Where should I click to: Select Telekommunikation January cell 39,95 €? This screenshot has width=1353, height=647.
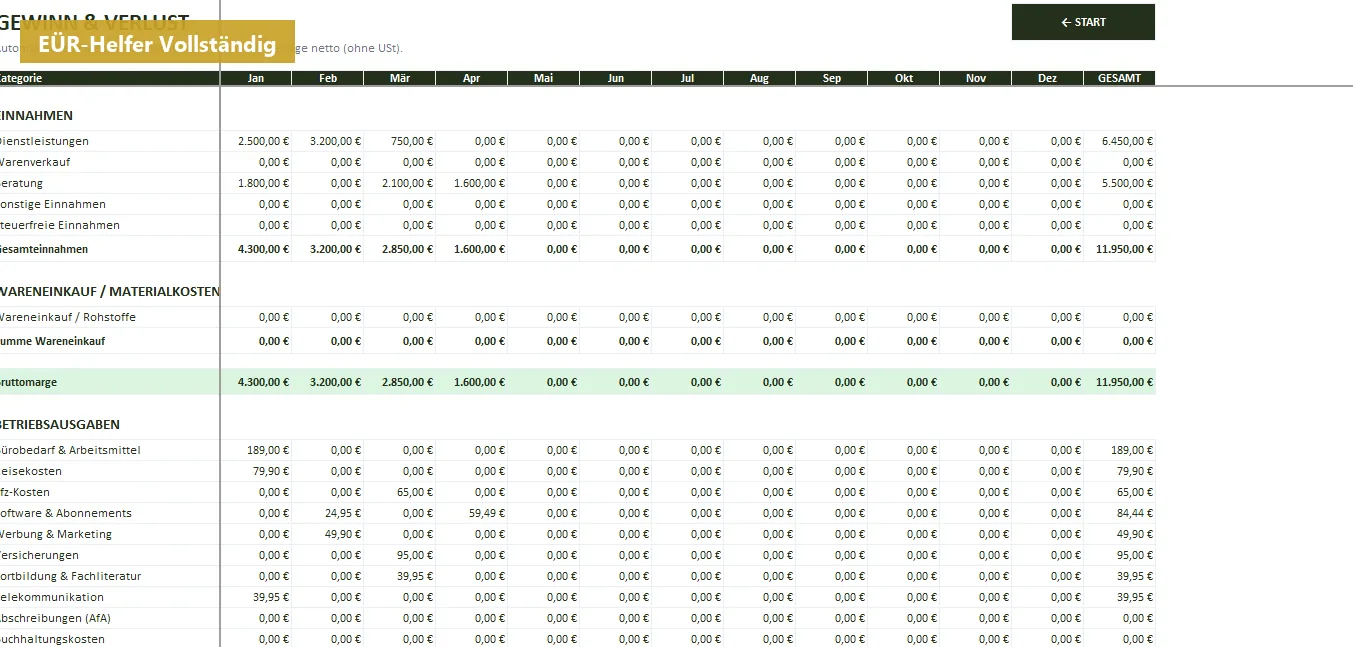256,597
